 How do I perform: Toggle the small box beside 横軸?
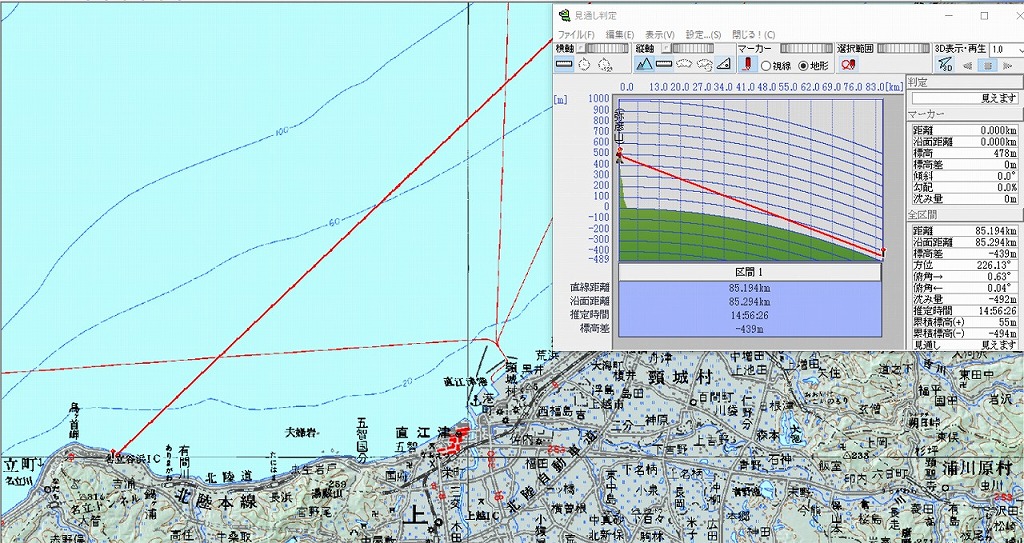pyautogui.click(x=581, y=47)
